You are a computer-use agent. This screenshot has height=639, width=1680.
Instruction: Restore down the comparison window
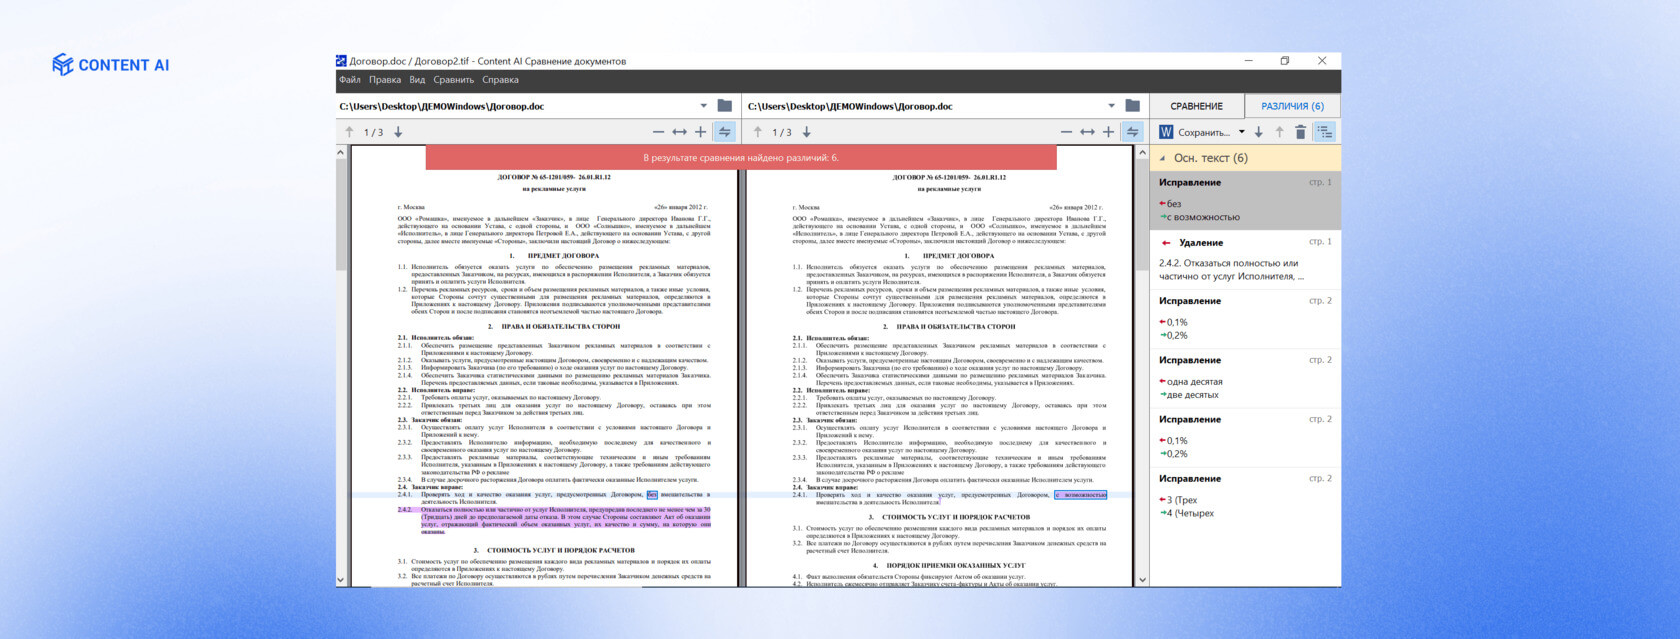1285,61
